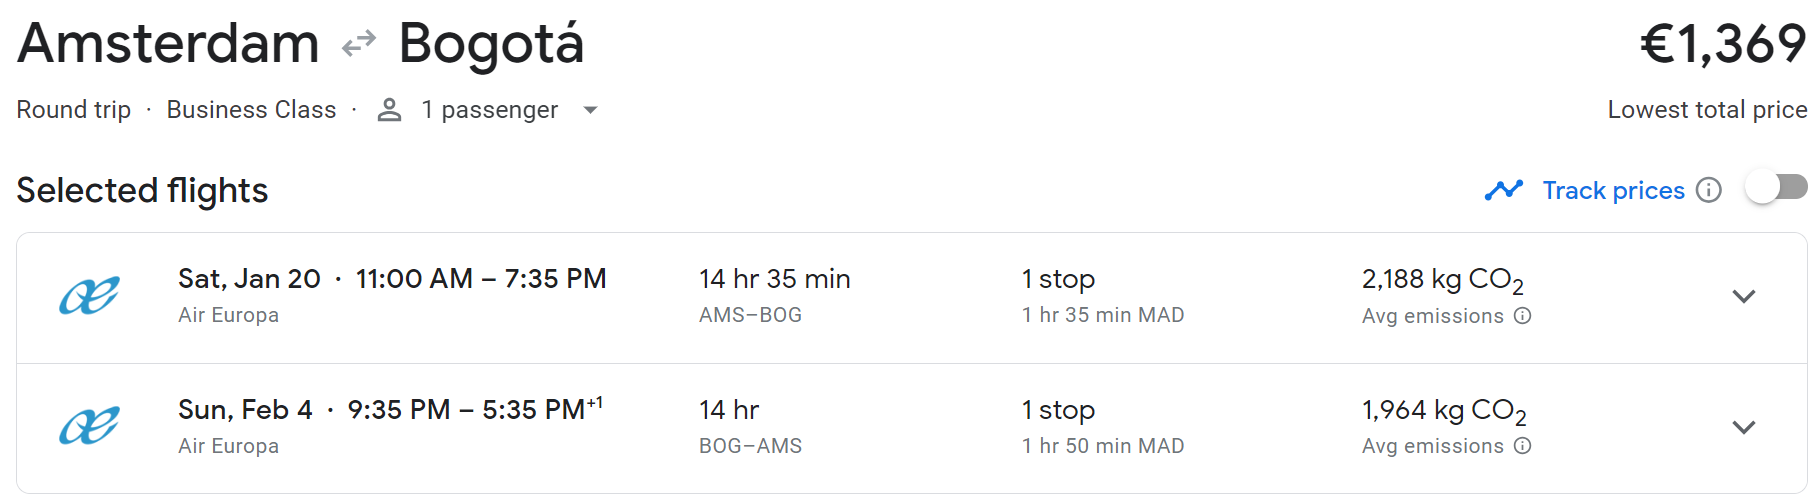This screenshot has width=1819, height=504.
Task: Click the 2,188 kg CO2 emissions value
Action: (x=1442, y=279)
